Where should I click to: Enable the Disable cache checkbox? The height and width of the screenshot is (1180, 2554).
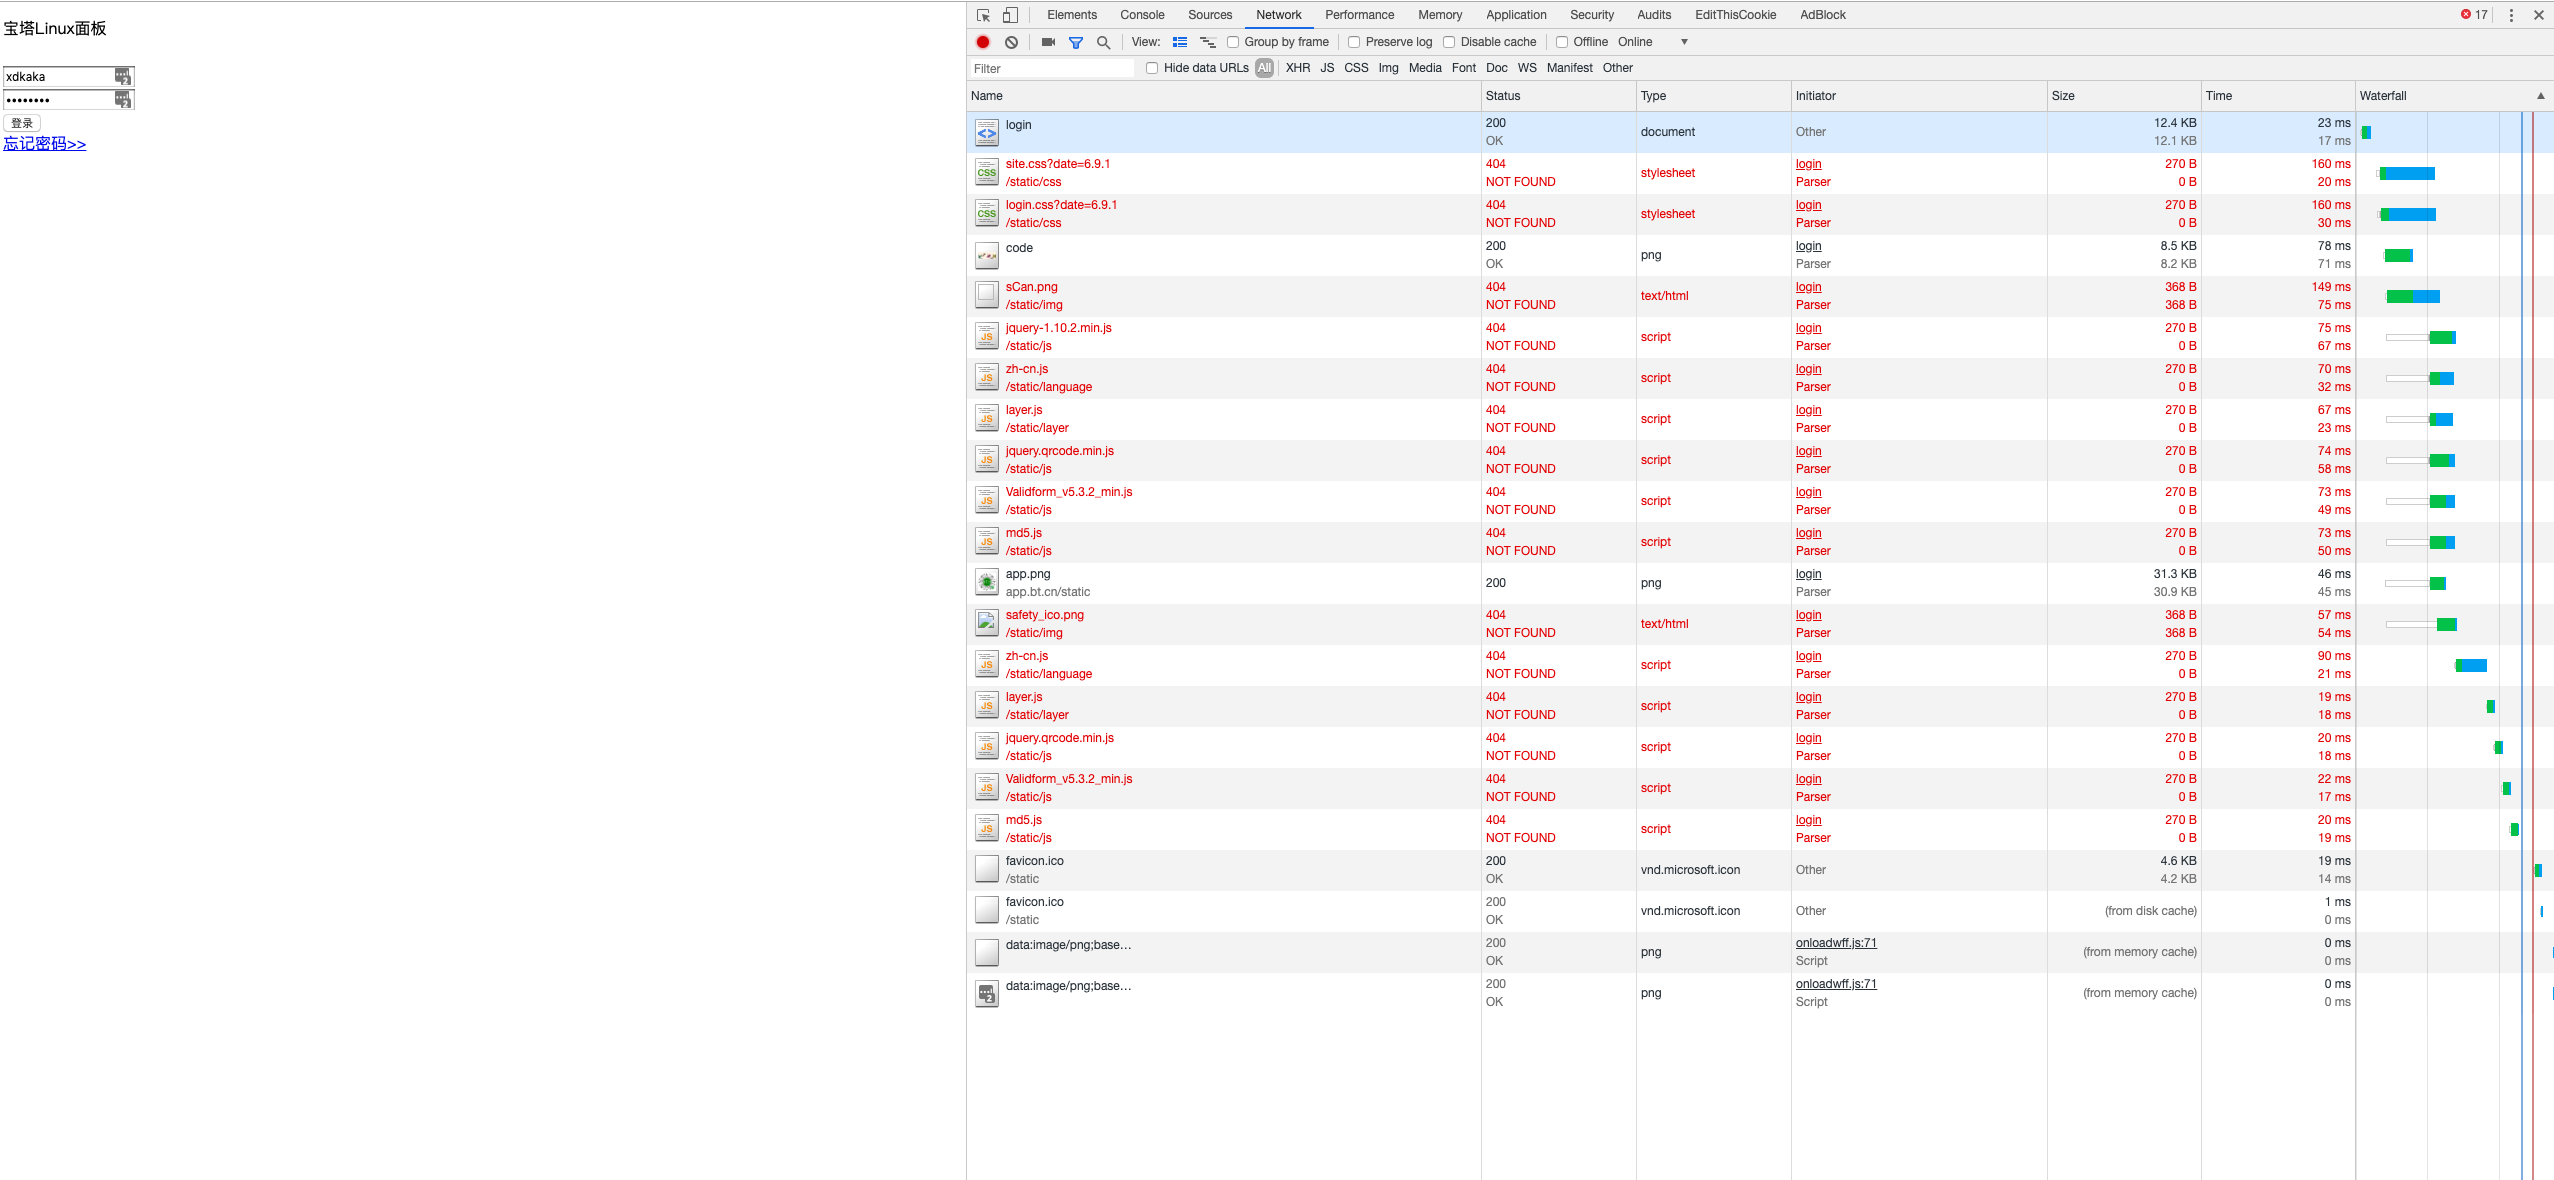[1448, 42]
